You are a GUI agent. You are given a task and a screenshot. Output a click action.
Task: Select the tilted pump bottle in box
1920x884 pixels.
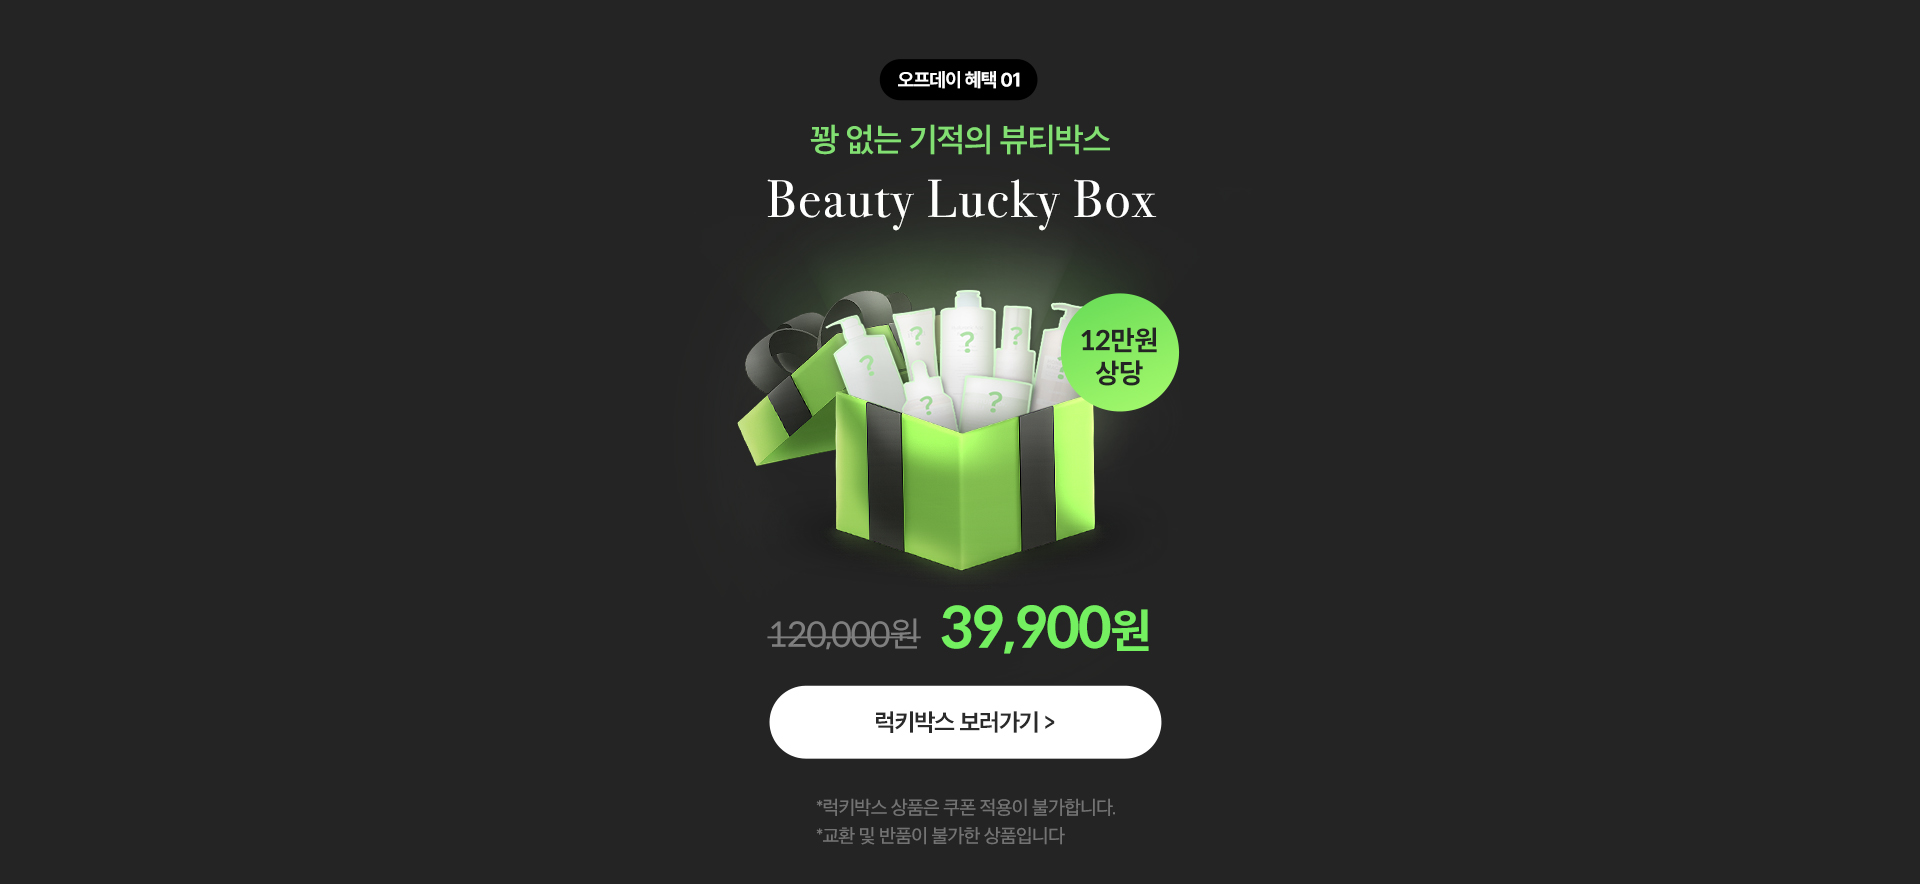[868, 358]
